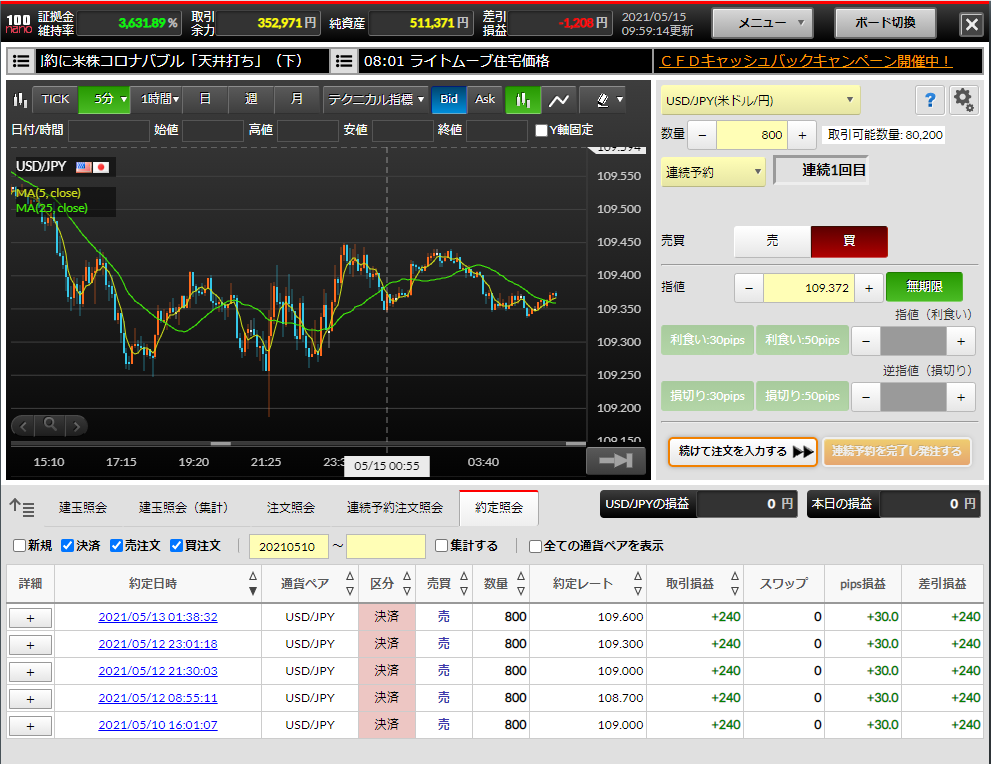This screenshot has height=764, width=991.
Task: Increase the 損切り stop value
Action: pyautogui.click(x=961, y=397)
